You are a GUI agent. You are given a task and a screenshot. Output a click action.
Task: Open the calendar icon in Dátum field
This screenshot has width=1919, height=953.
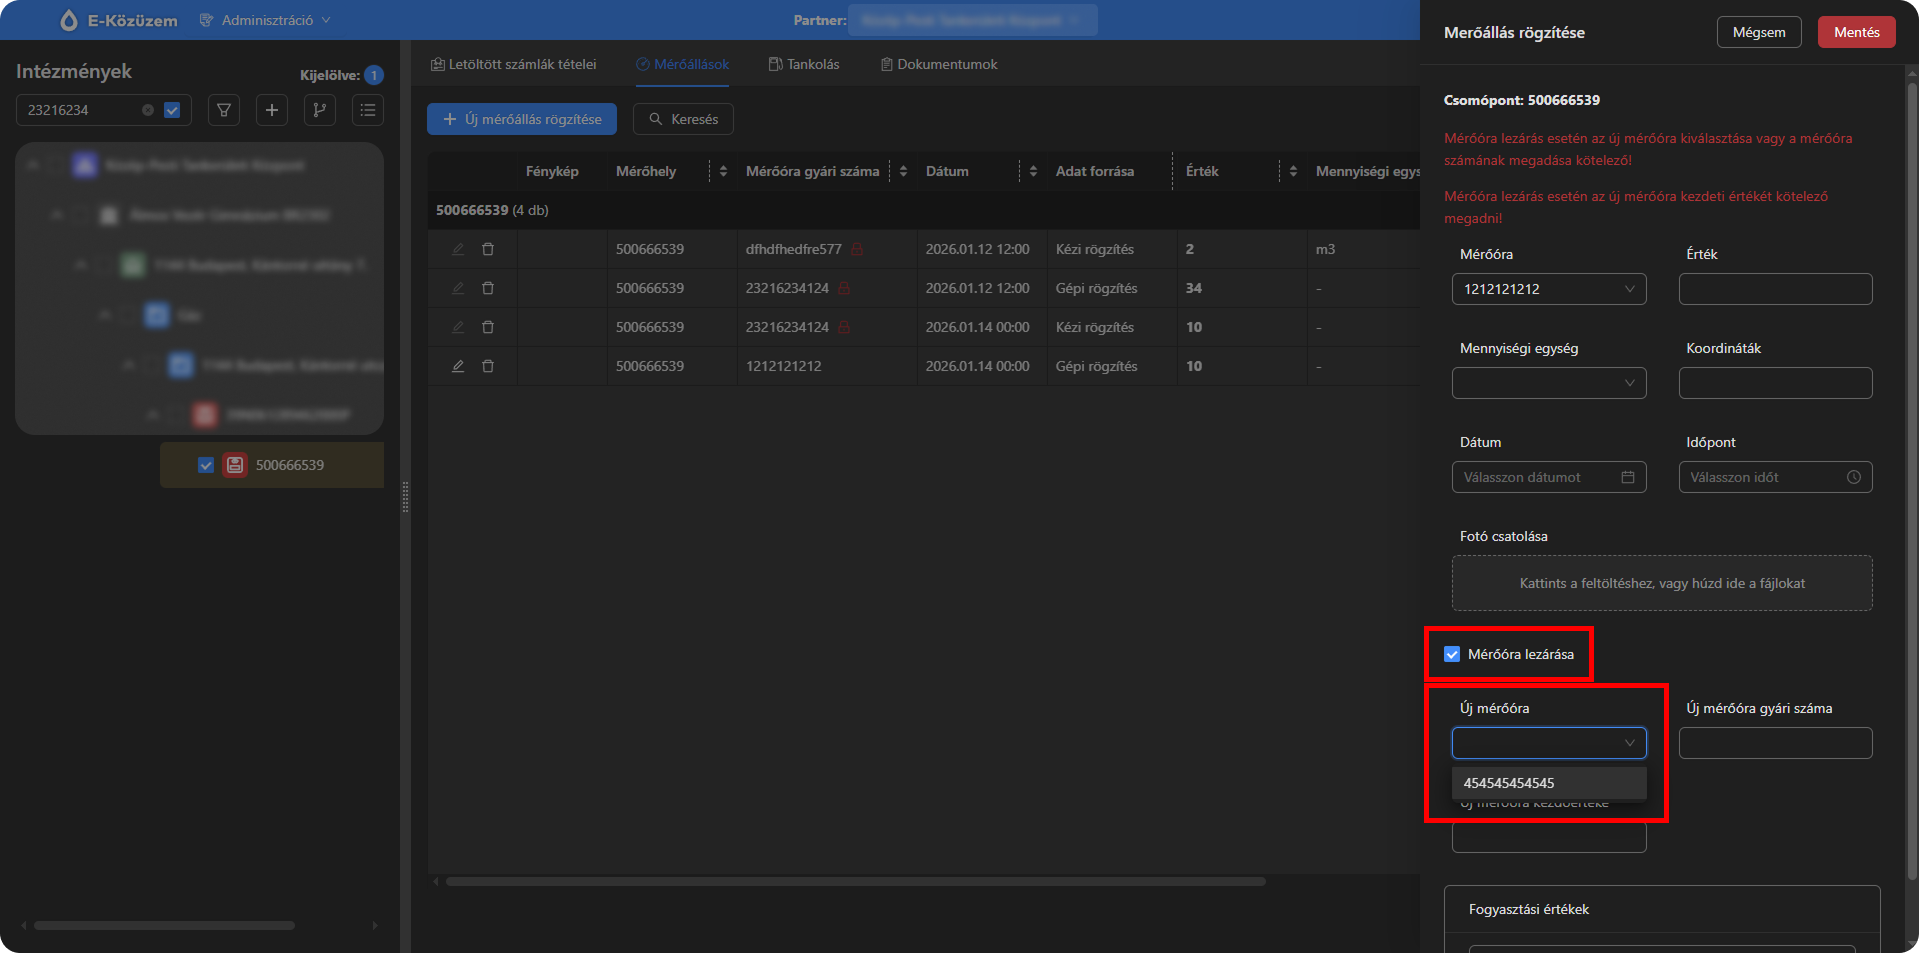tap(1627, 477)
